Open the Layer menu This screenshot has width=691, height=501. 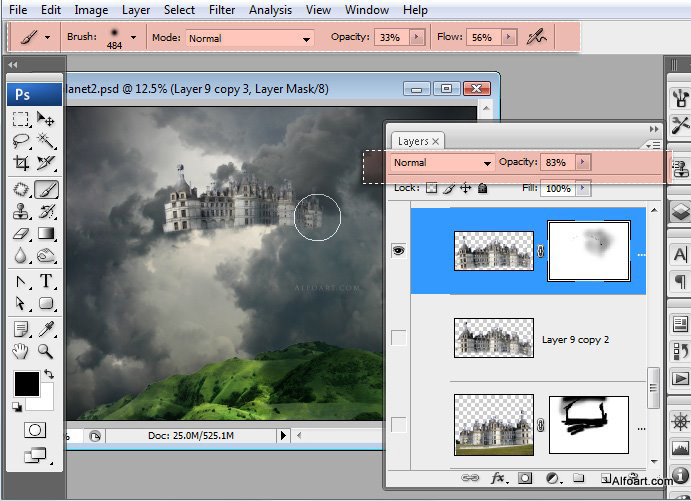(136, 10)
